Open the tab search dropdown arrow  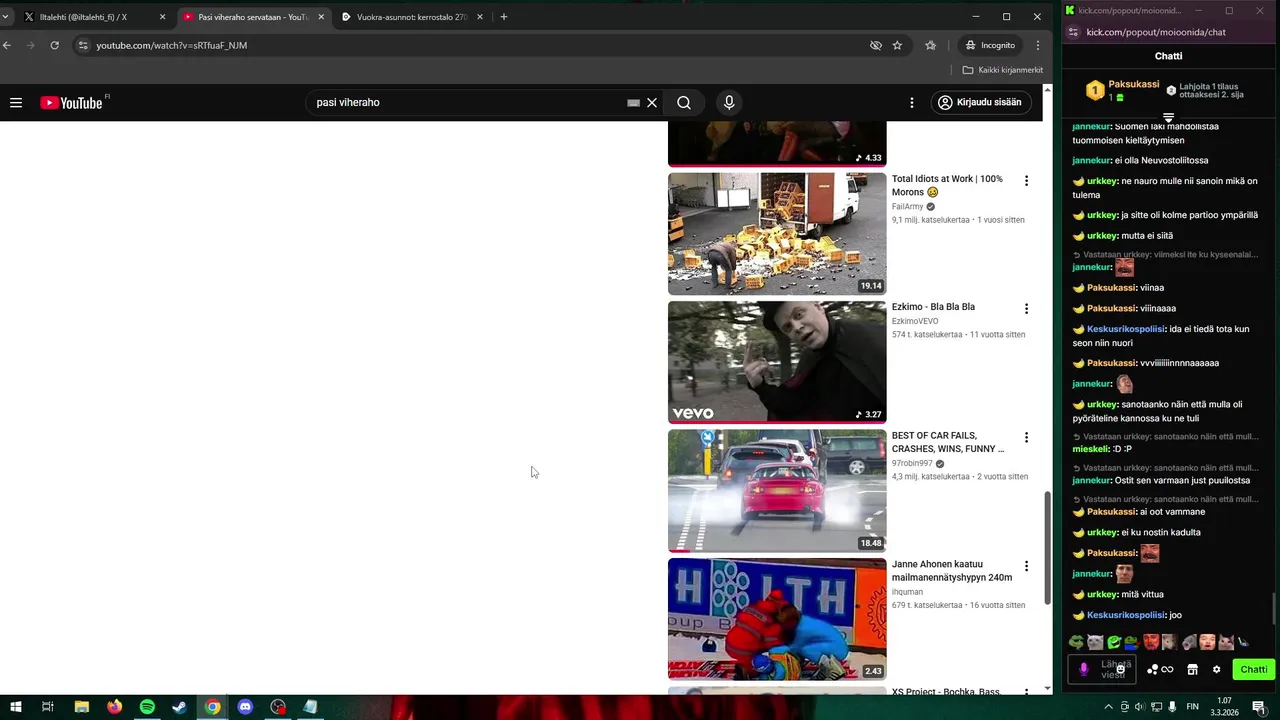pos(5,16)
